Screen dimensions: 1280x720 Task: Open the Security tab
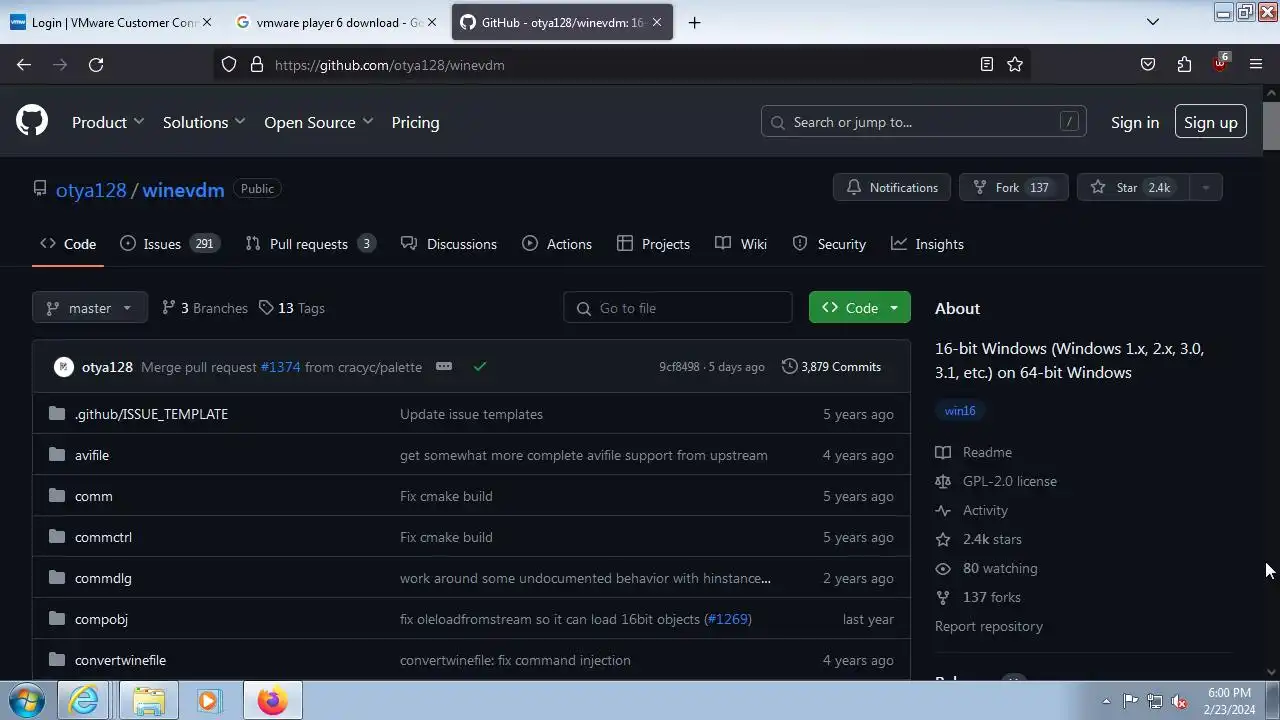point(829,244)
